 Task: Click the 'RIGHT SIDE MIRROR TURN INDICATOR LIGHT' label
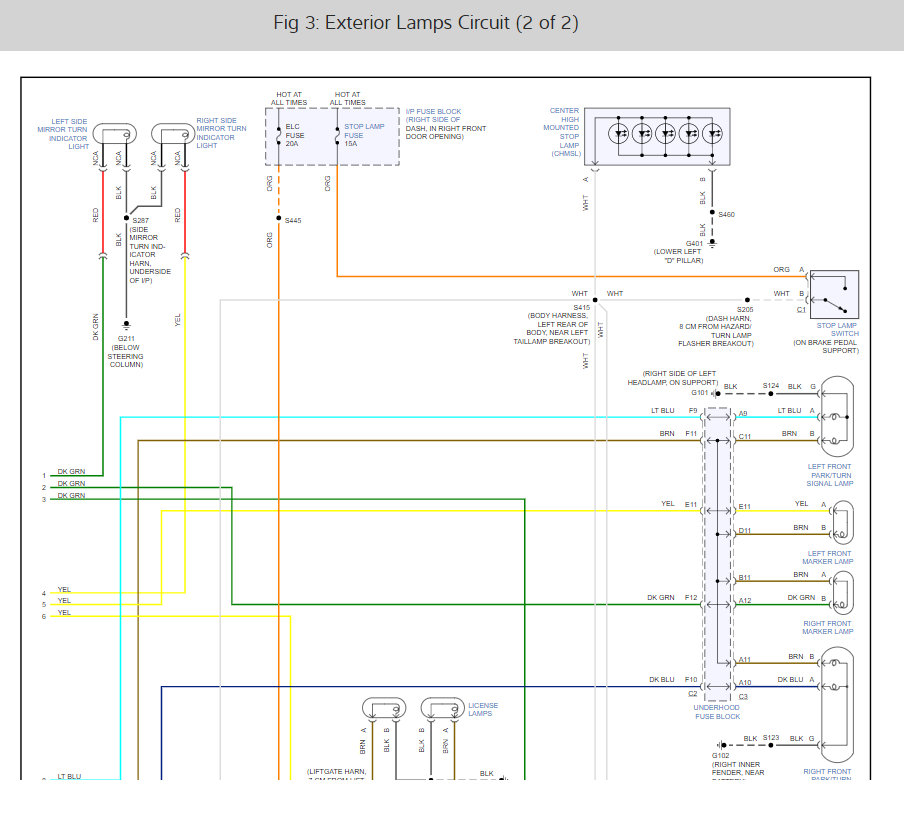coord(221,133)
